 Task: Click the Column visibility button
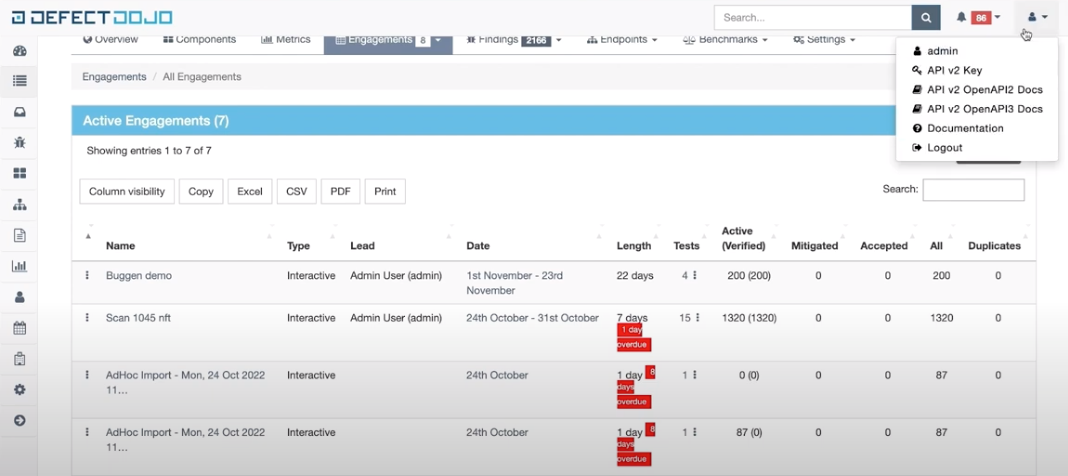click(x=127, y=191)
